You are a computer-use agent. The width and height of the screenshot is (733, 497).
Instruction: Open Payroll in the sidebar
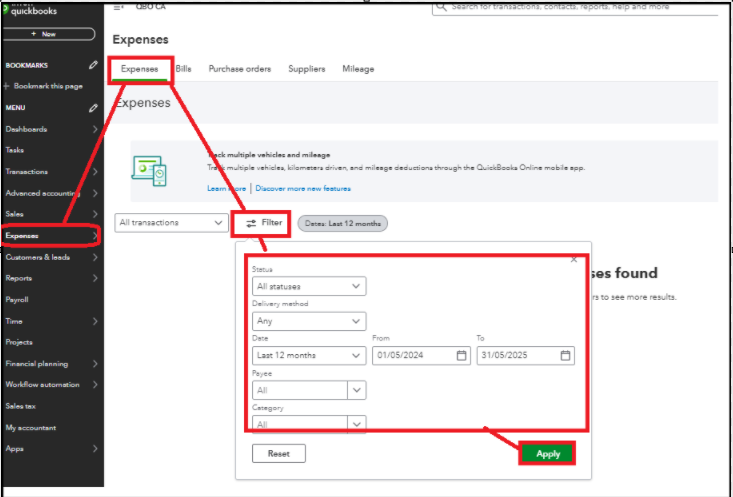[x=17, y=300]
